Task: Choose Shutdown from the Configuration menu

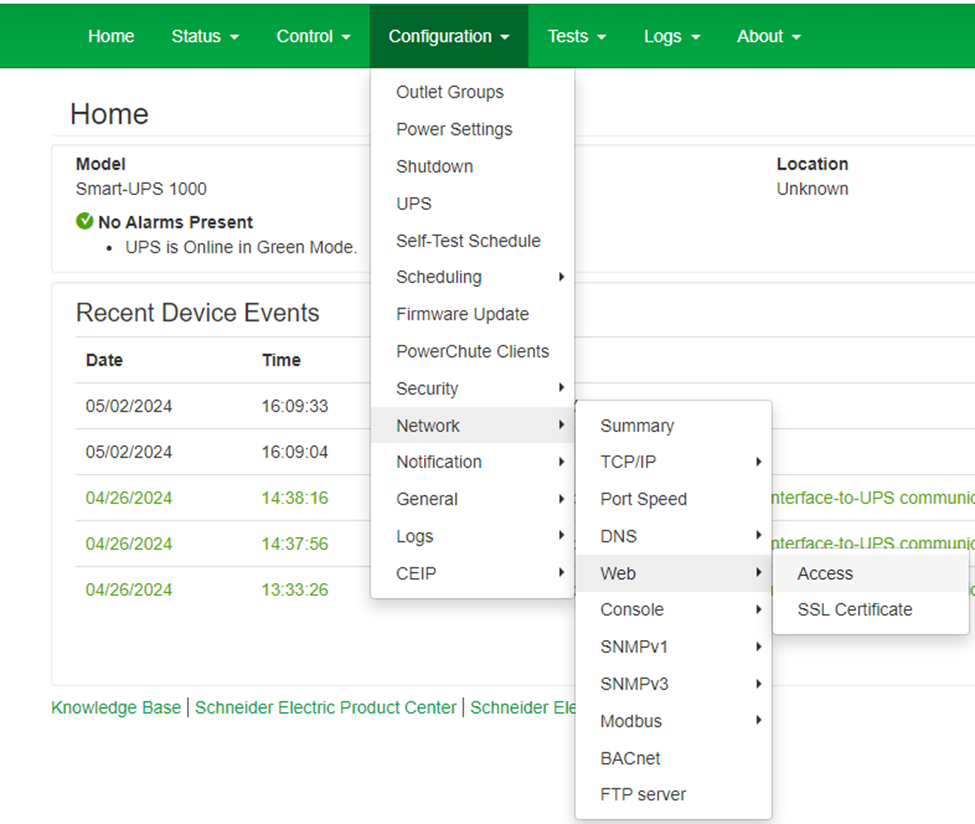Action: [x=472, y=167]
